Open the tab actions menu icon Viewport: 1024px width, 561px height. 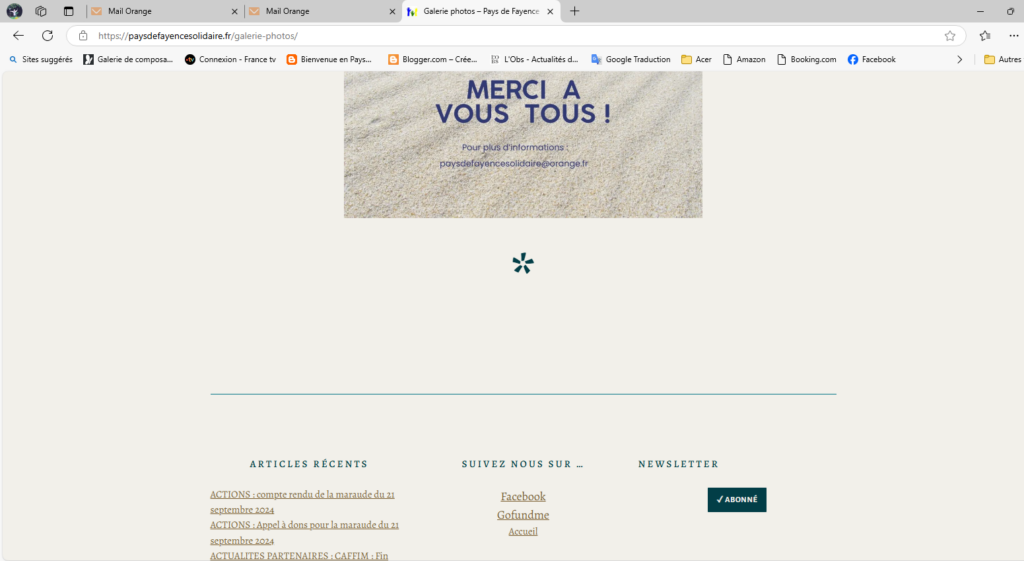point(68,11)
